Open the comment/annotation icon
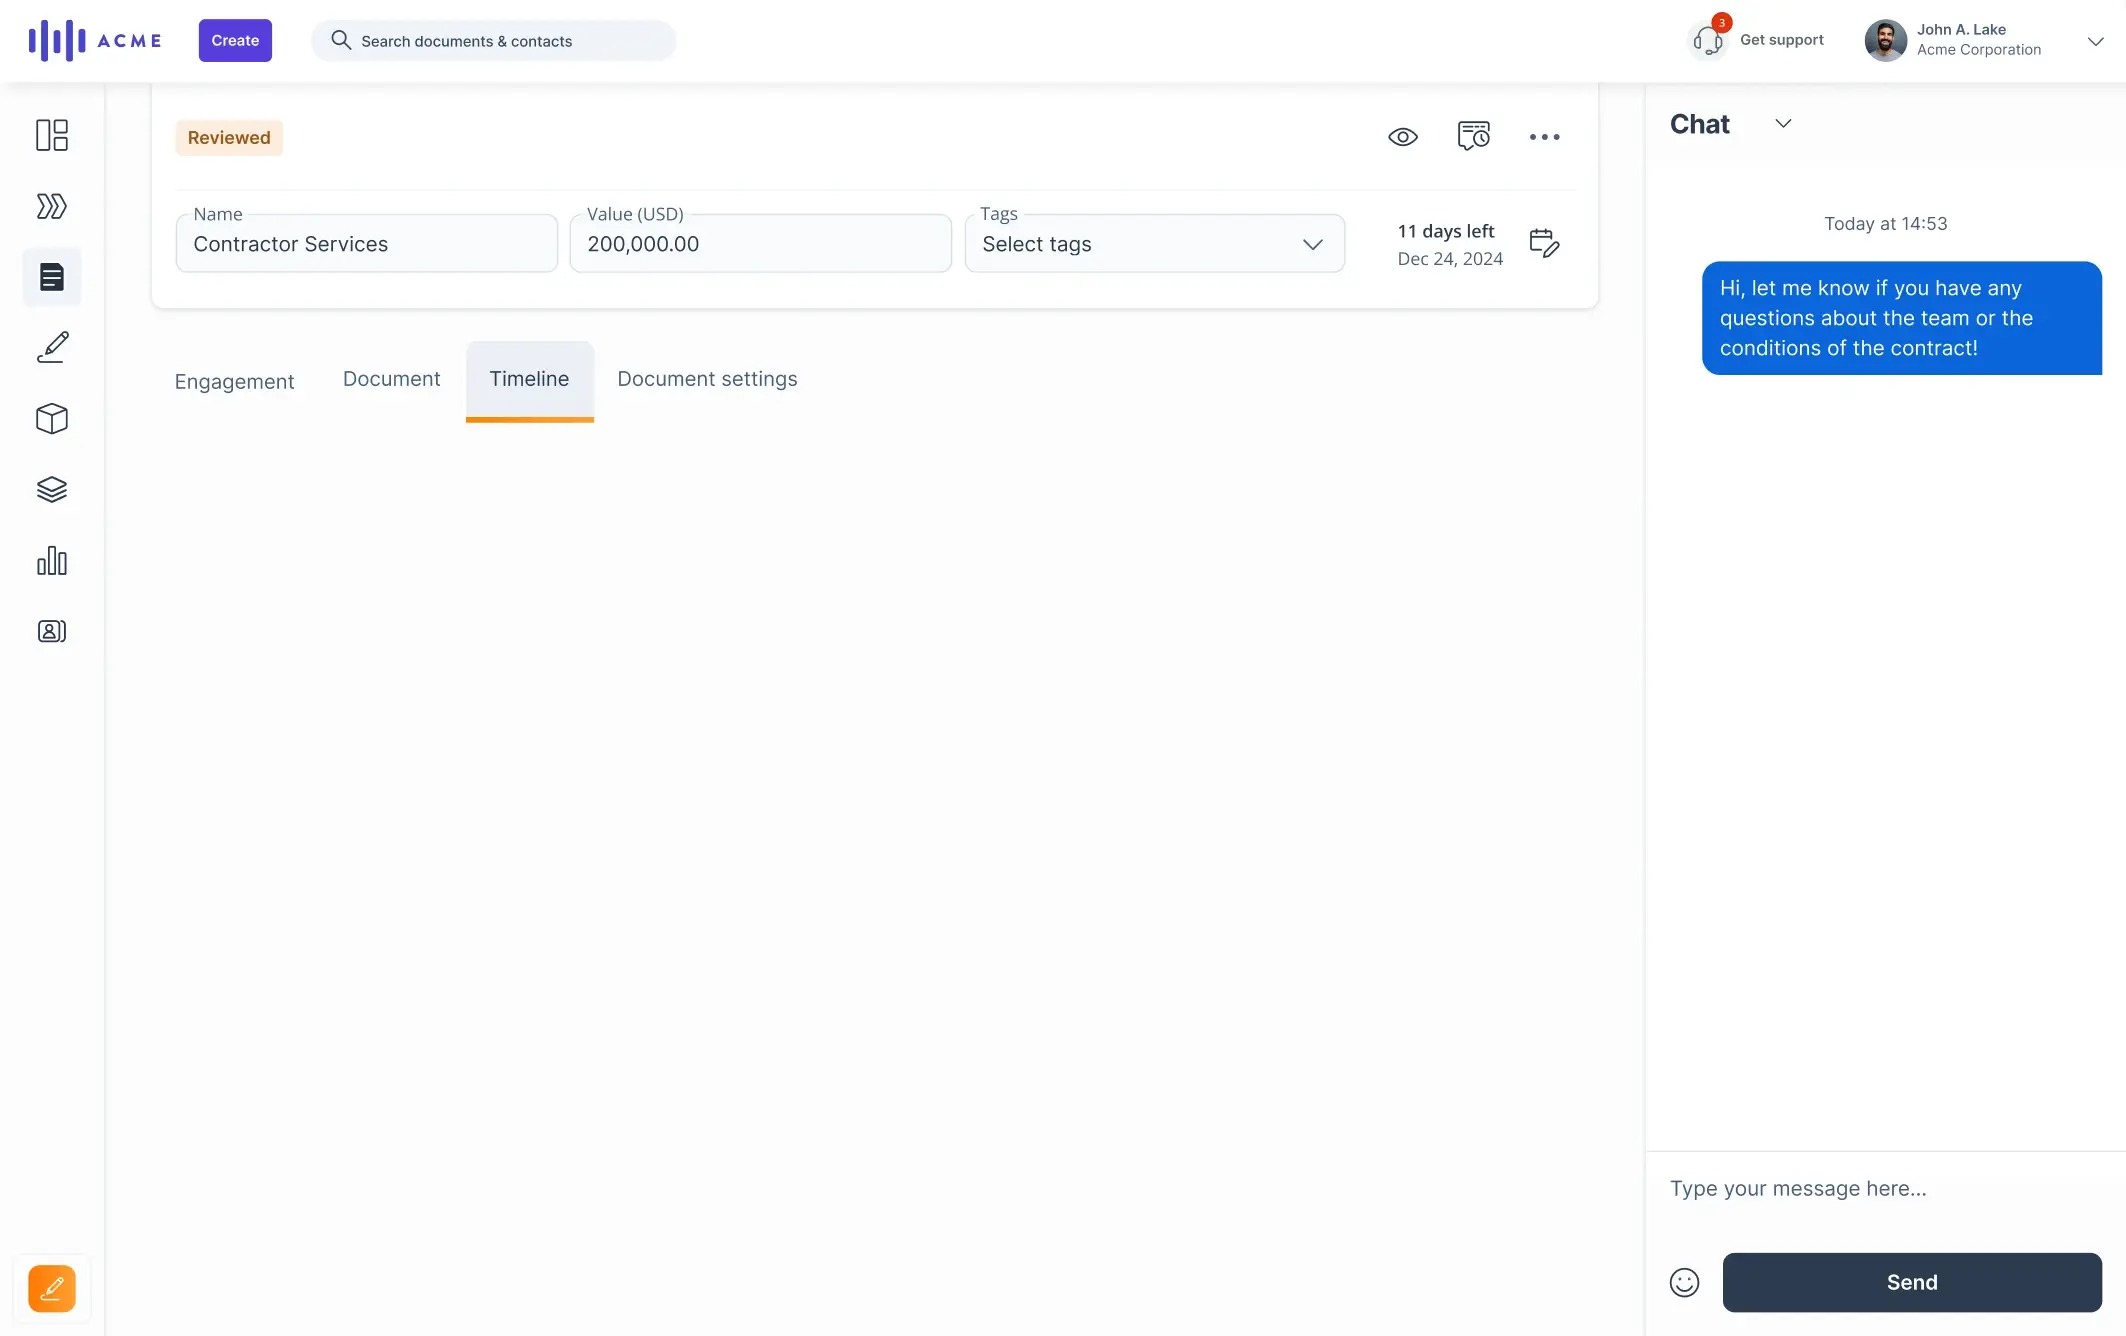This screenshot has width=2126, height=1336. 1471,137
